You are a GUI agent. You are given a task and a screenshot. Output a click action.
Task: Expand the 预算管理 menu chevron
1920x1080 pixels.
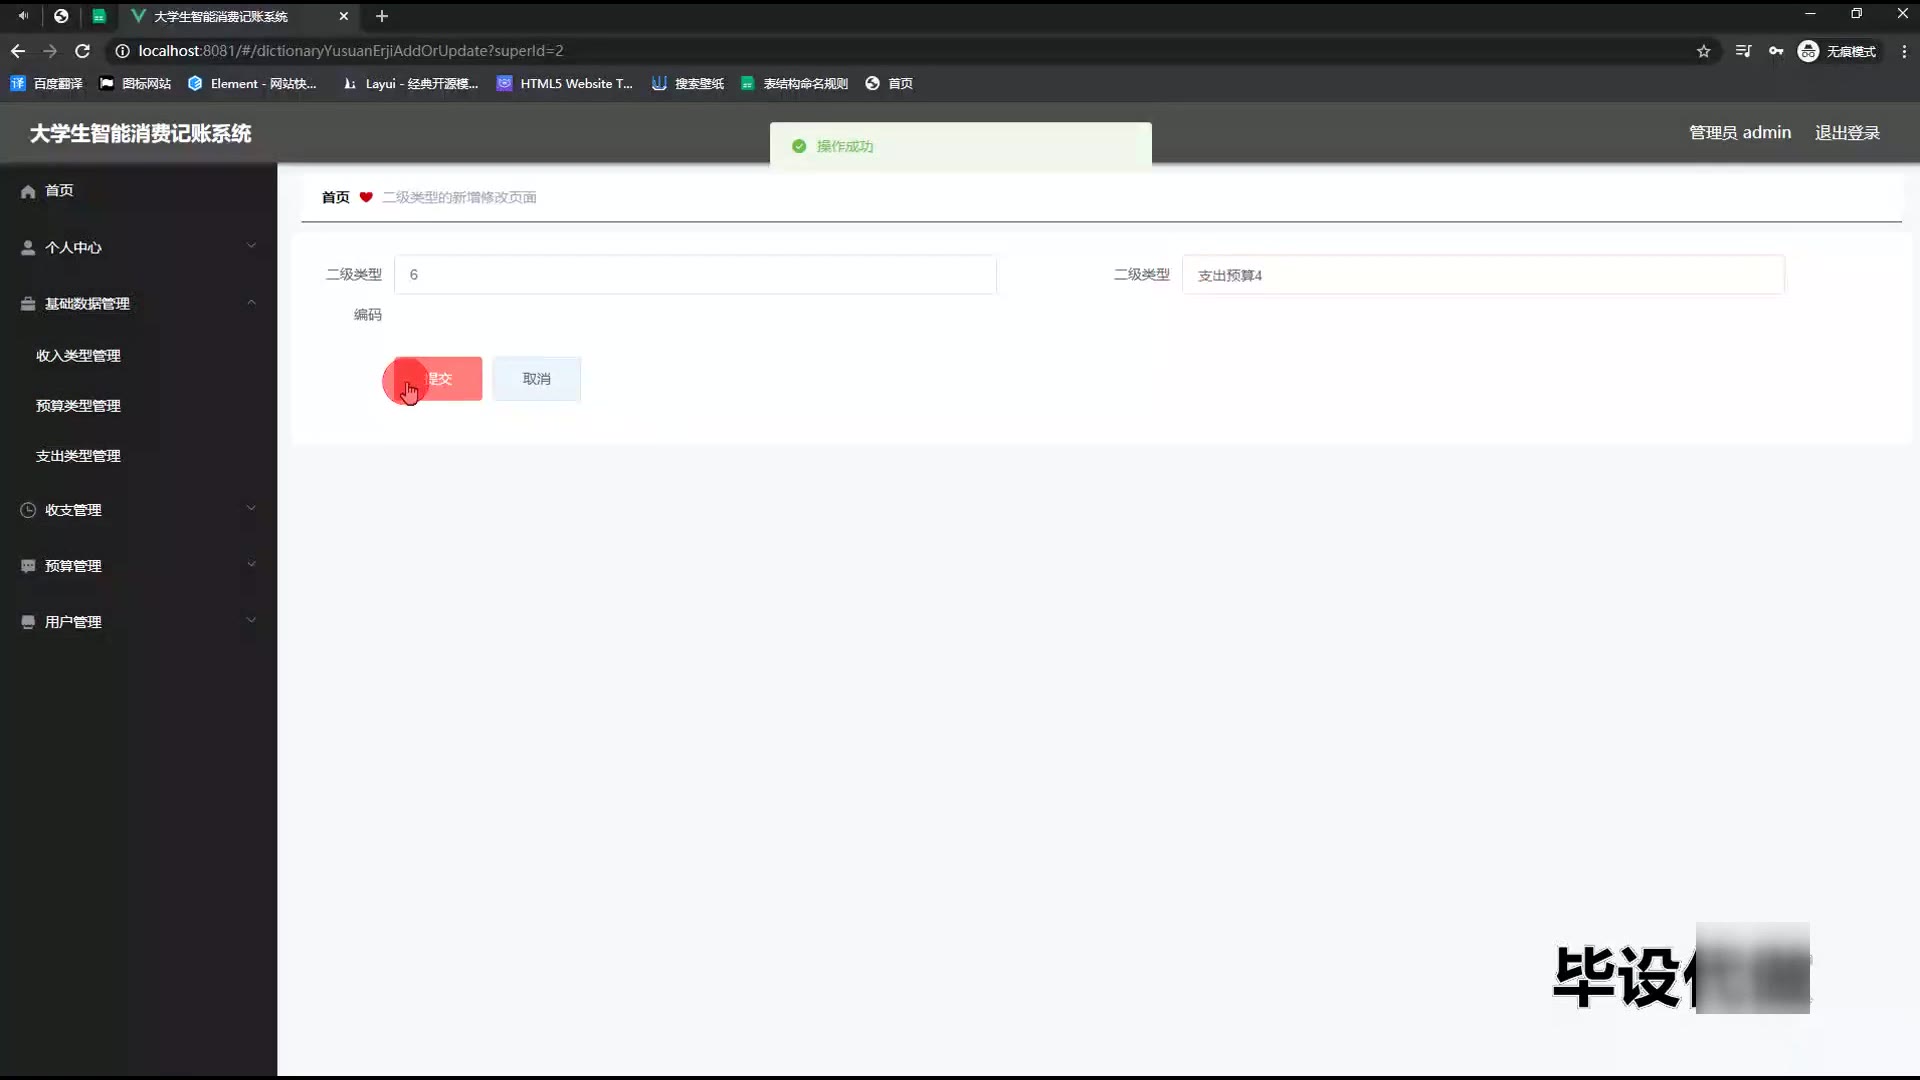click(x=251, y=564)
